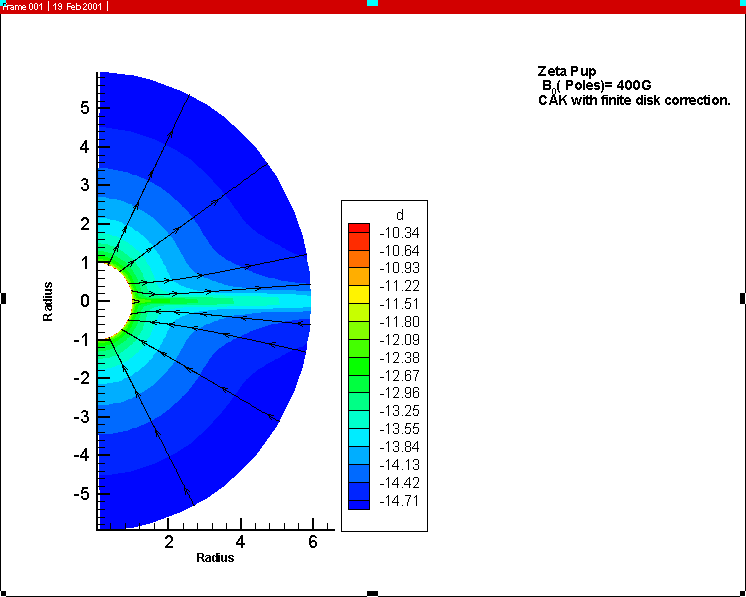Select the horizontal 'Radius' axis title
Viewport: 746px width, 597px height.
pyautogui.click(x=215, y=557)
